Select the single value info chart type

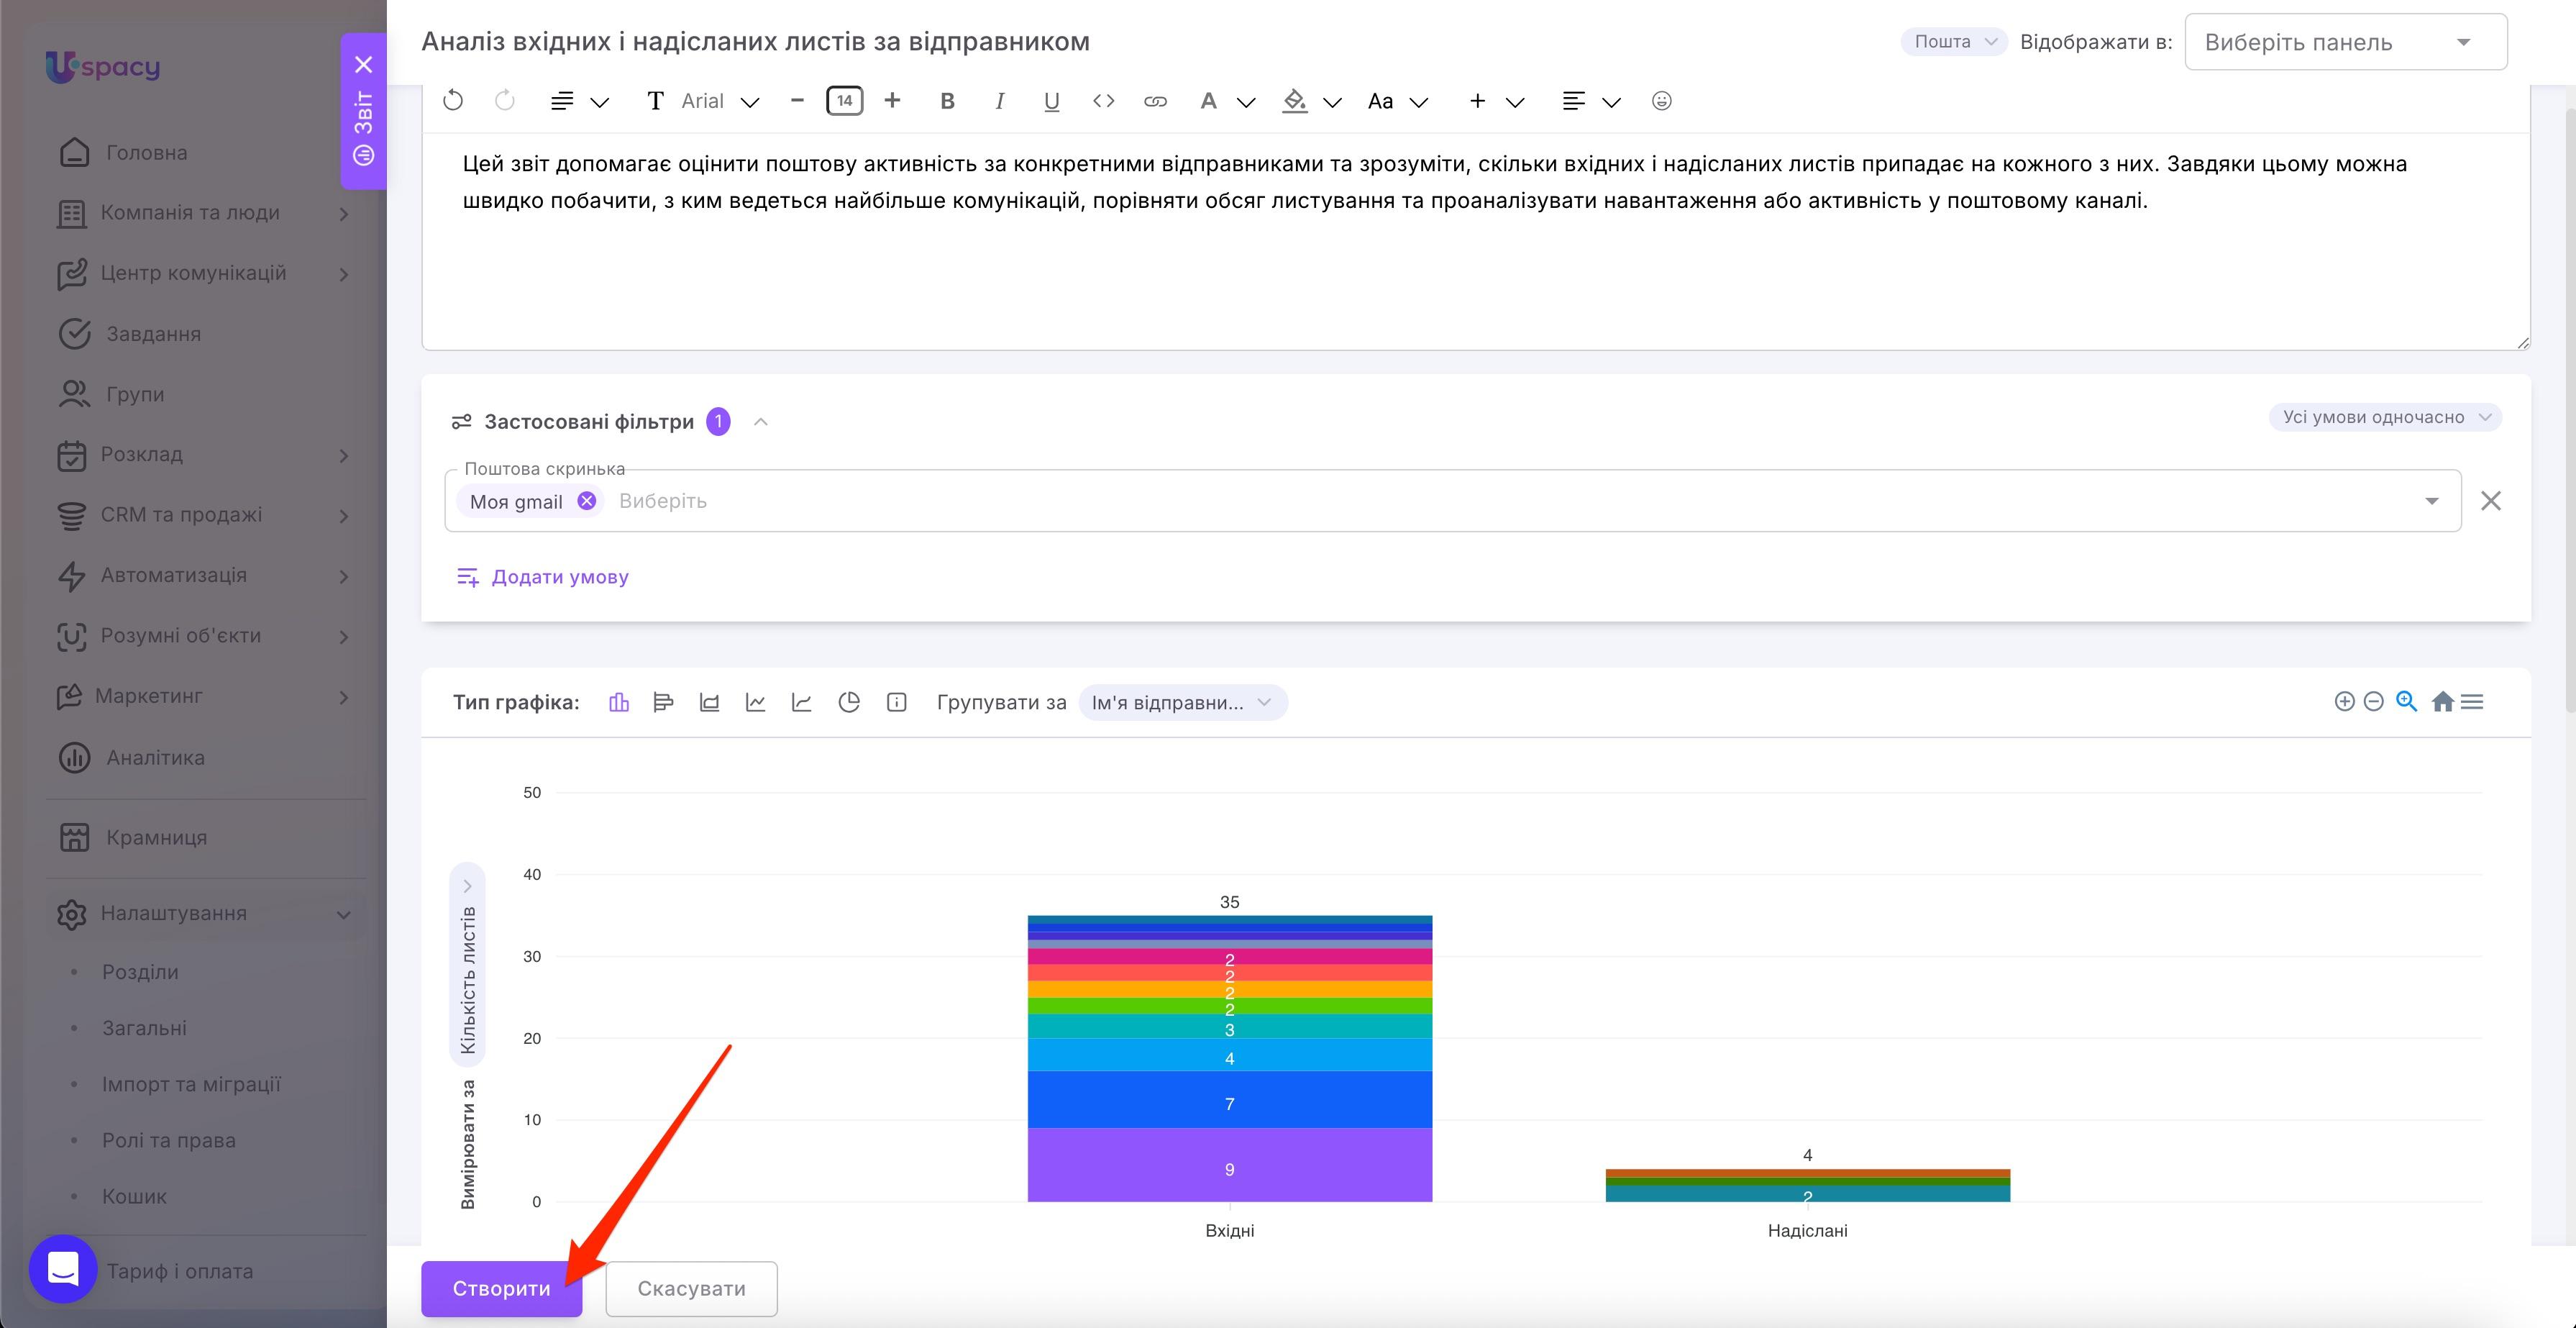click(897, 702)
